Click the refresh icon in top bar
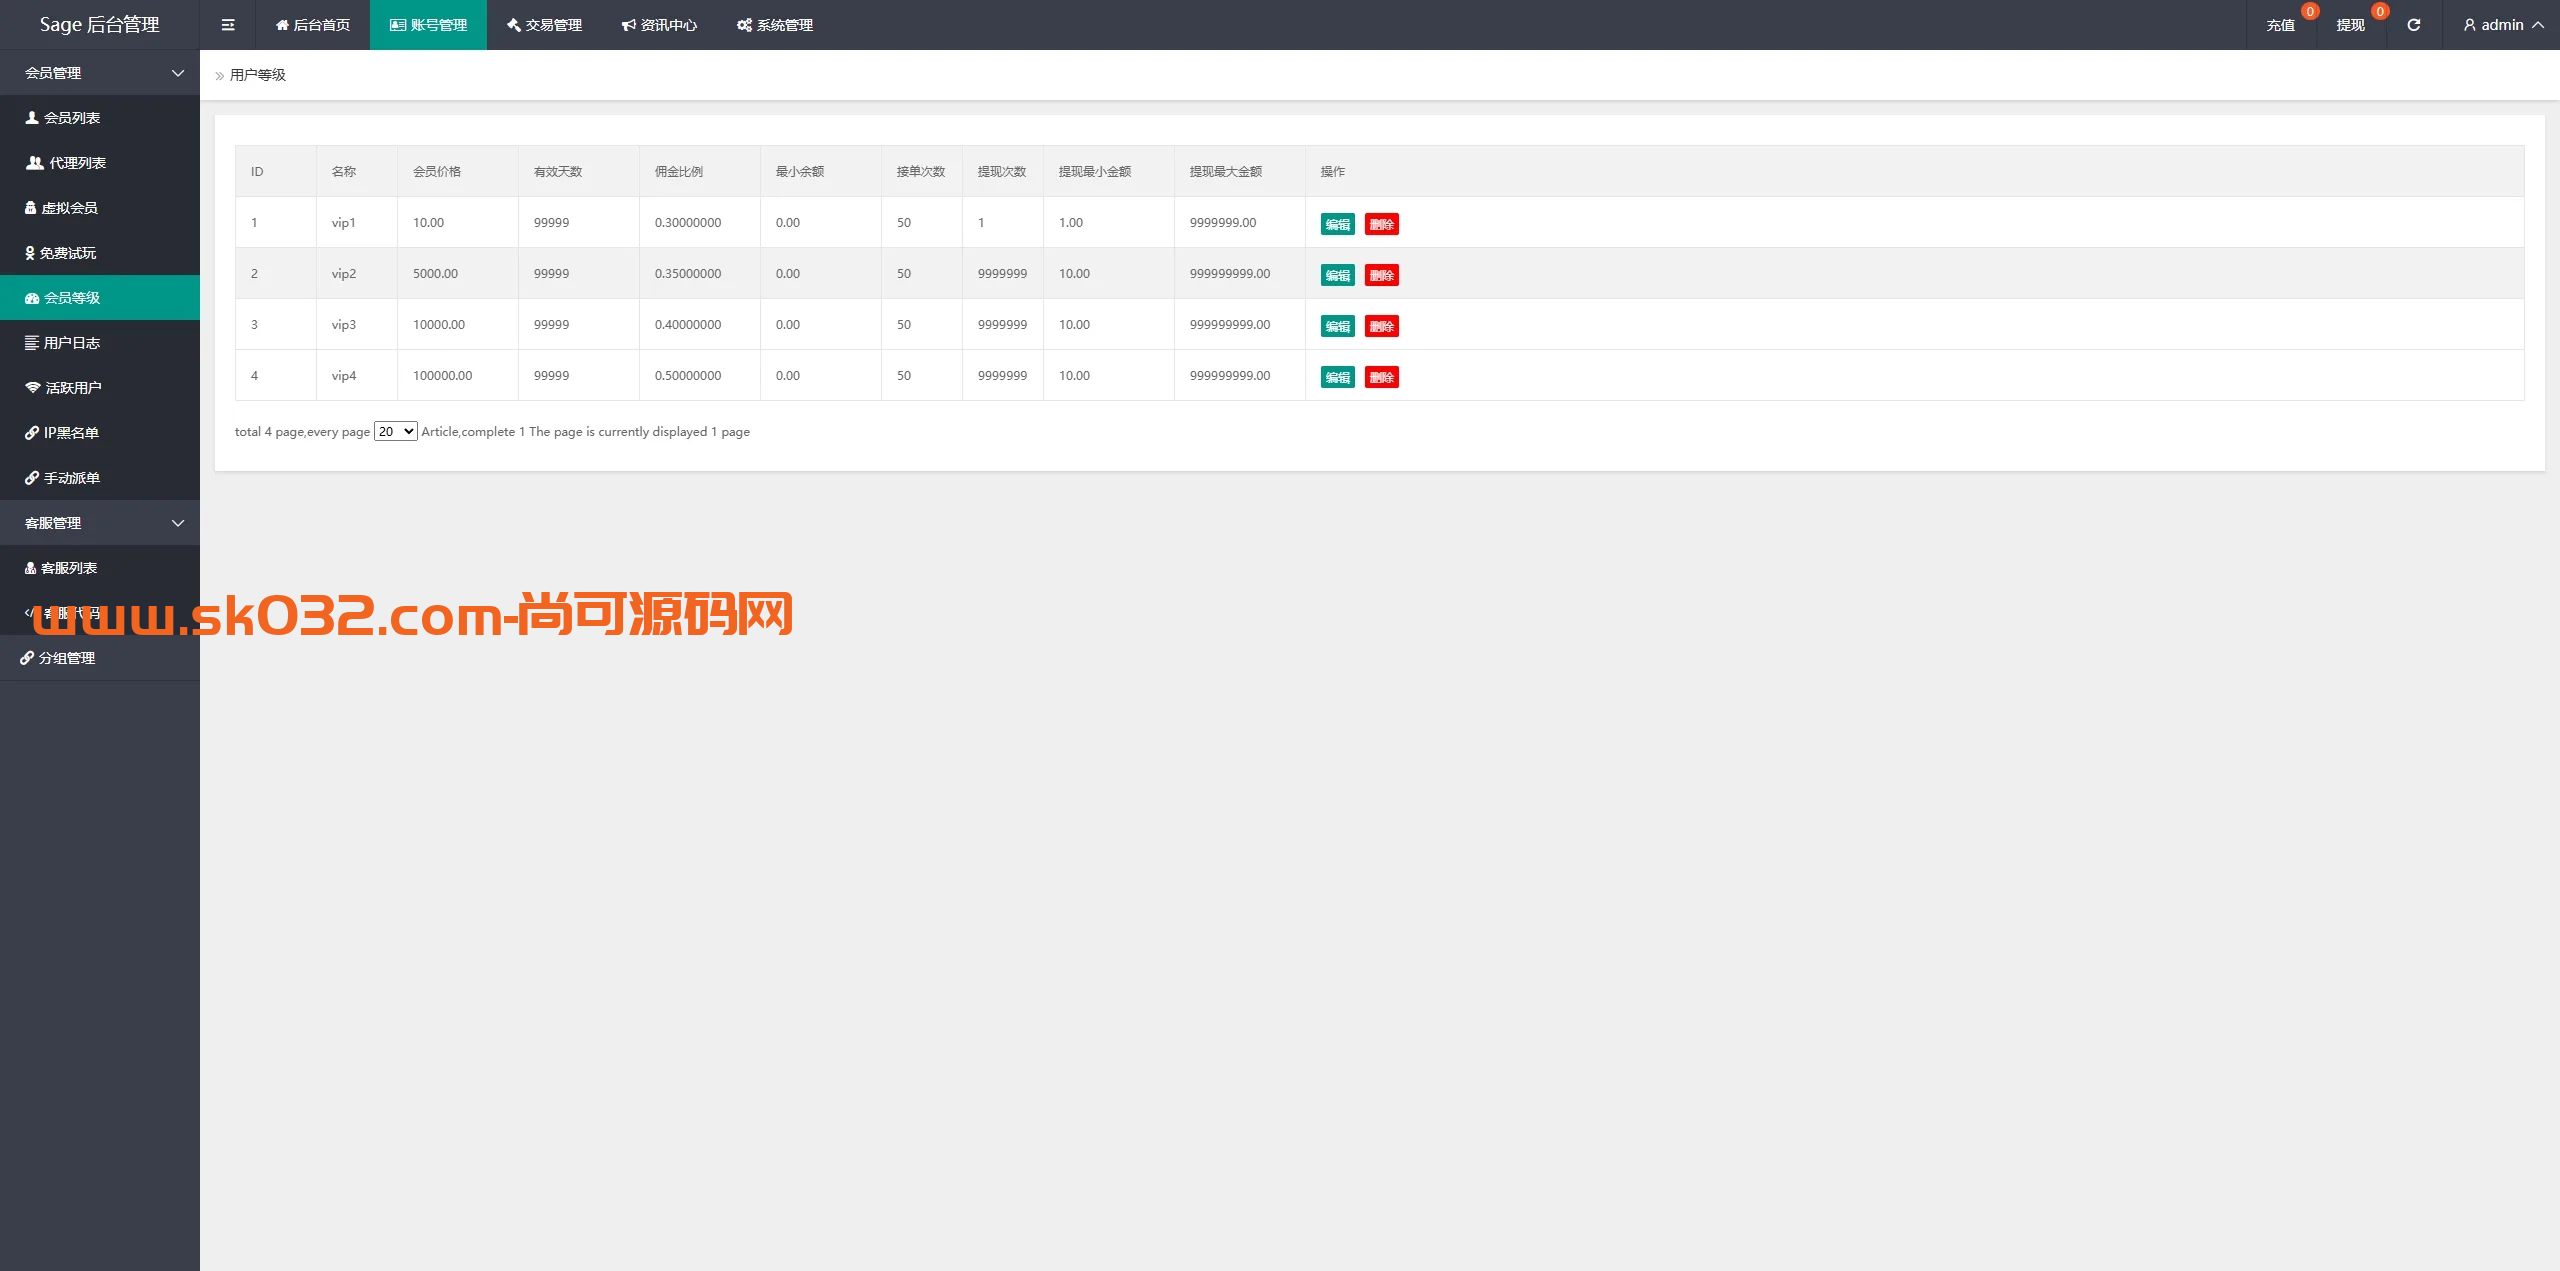This screenshot has width=2560, height=1271. (x=2413, y=25)
